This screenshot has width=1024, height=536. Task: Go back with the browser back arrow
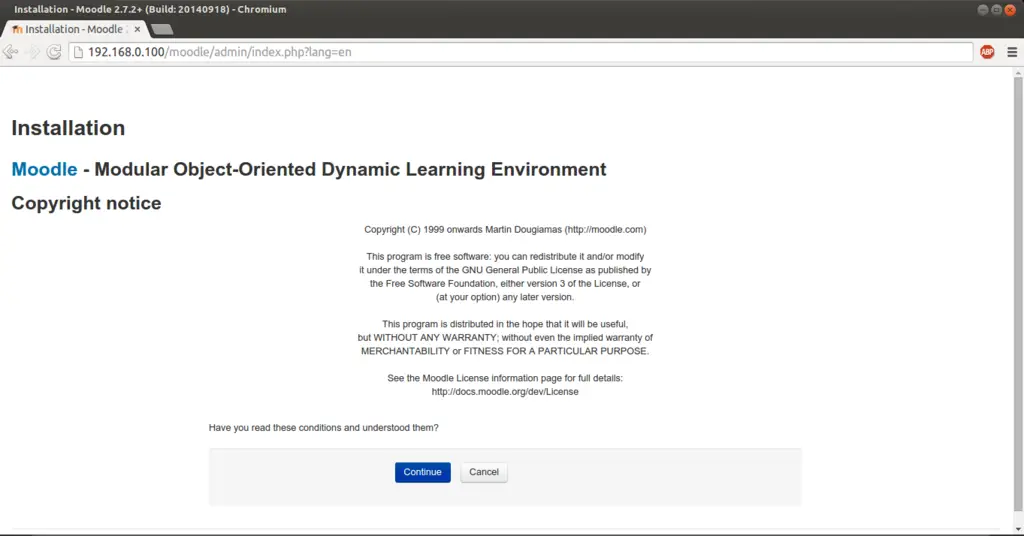click(10, 52)
